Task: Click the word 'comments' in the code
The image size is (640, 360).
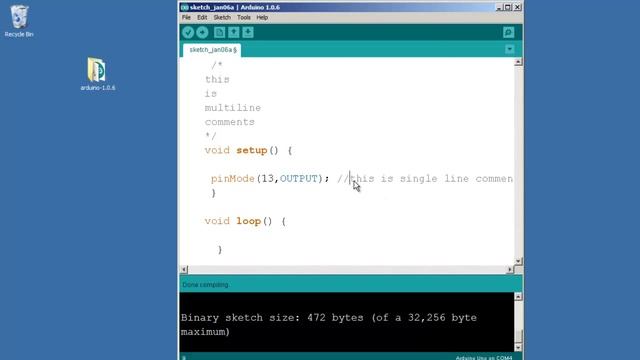Action: [230, 122]
